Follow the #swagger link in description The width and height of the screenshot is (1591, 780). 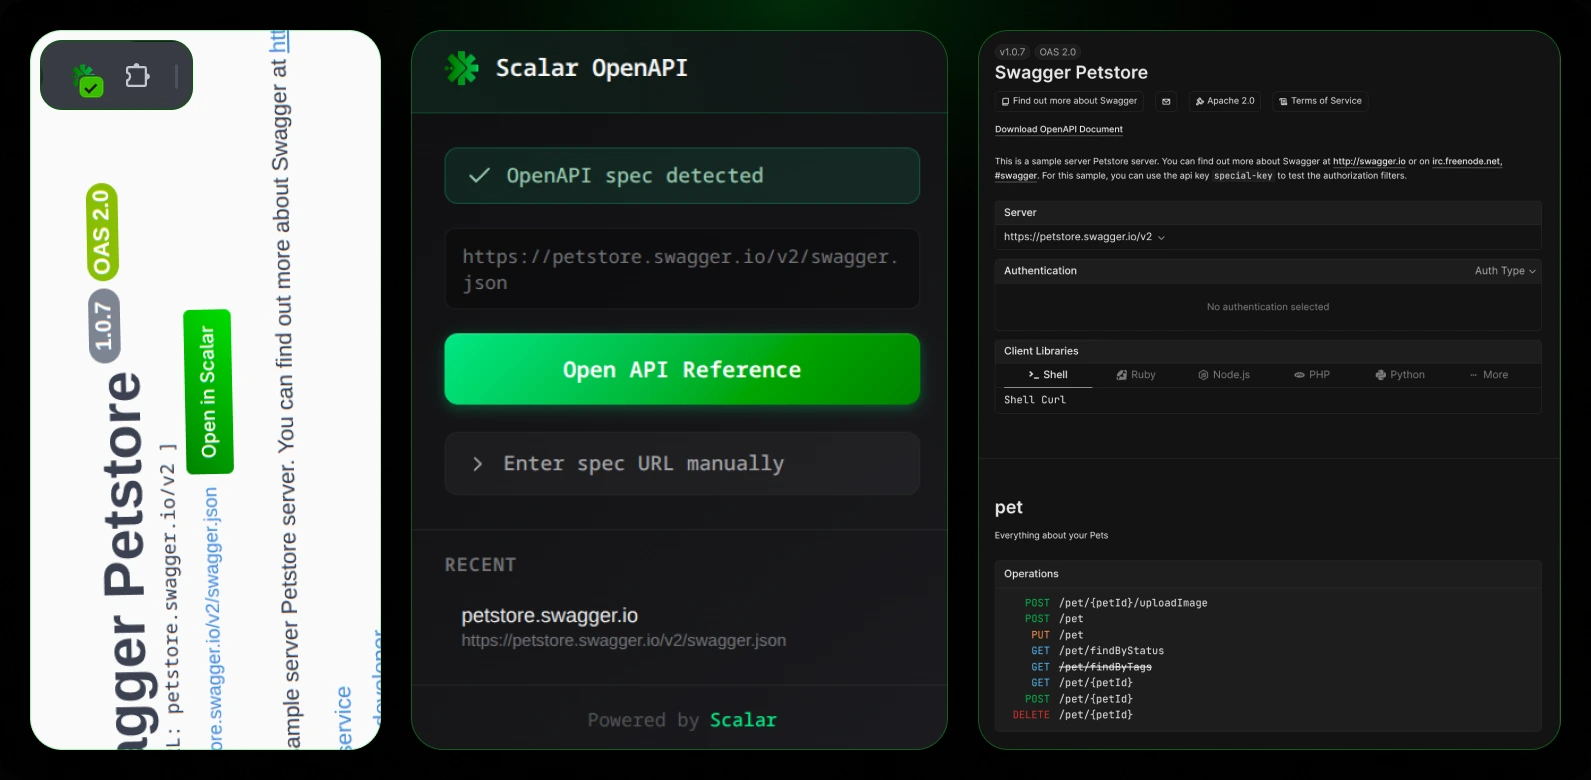point(1016,176)
